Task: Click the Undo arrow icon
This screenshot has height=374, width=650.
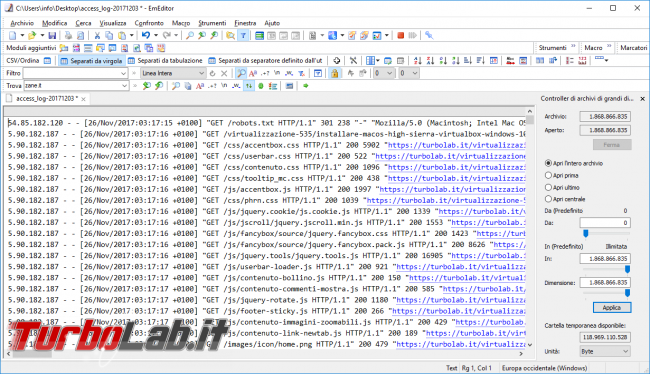Action: point(146,36)
